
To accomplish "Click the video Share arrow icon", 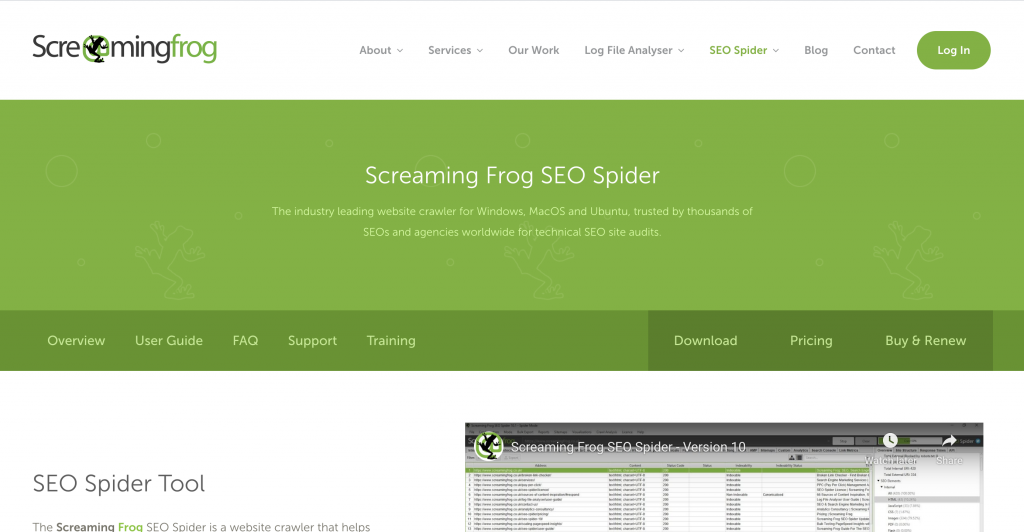I will coord(949,441).
